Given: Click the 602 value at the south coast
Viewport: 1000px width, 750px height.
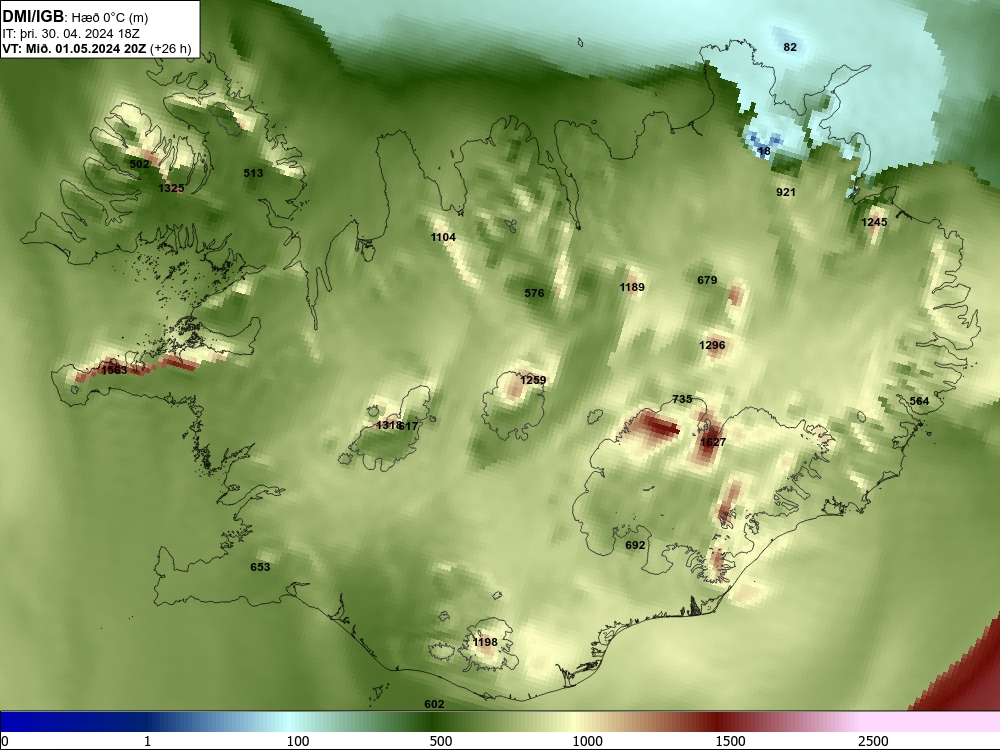Looking at the screenshot, I should pos(434,704).
